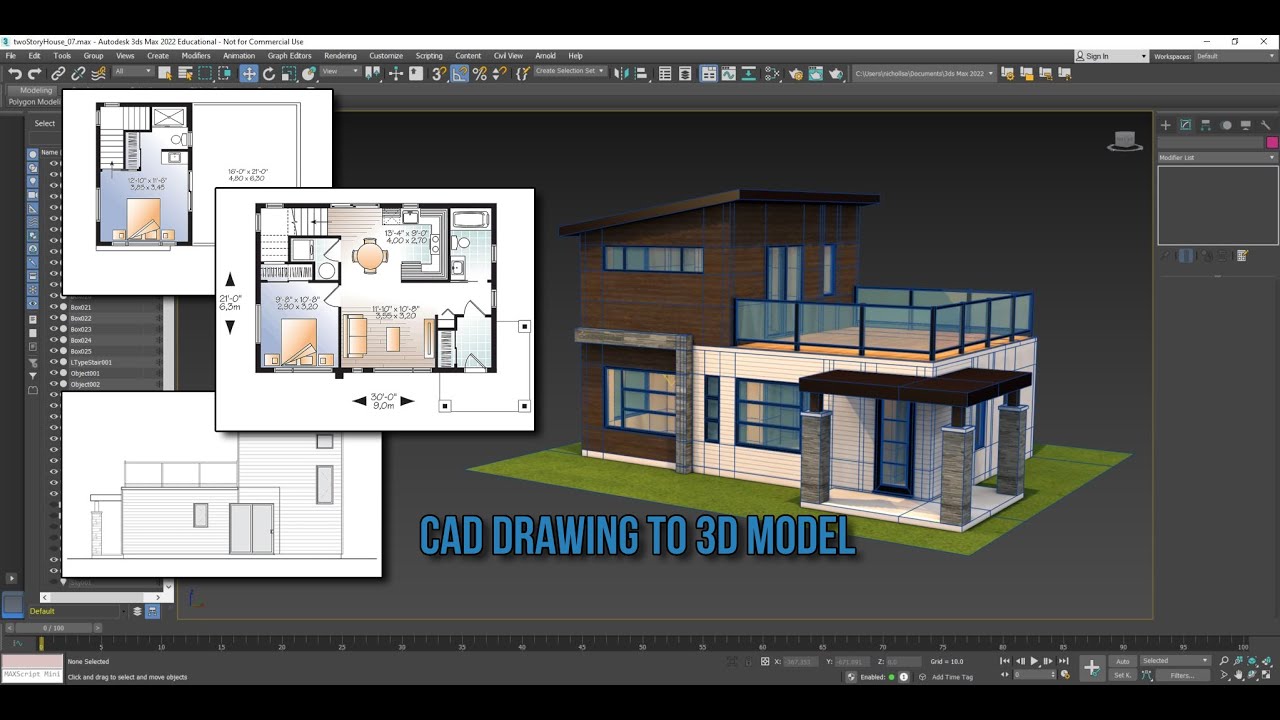The width and height of the screenshot is (1280, 720).
Task: Click the Auto key button
Action: [x=1123, y=661]
